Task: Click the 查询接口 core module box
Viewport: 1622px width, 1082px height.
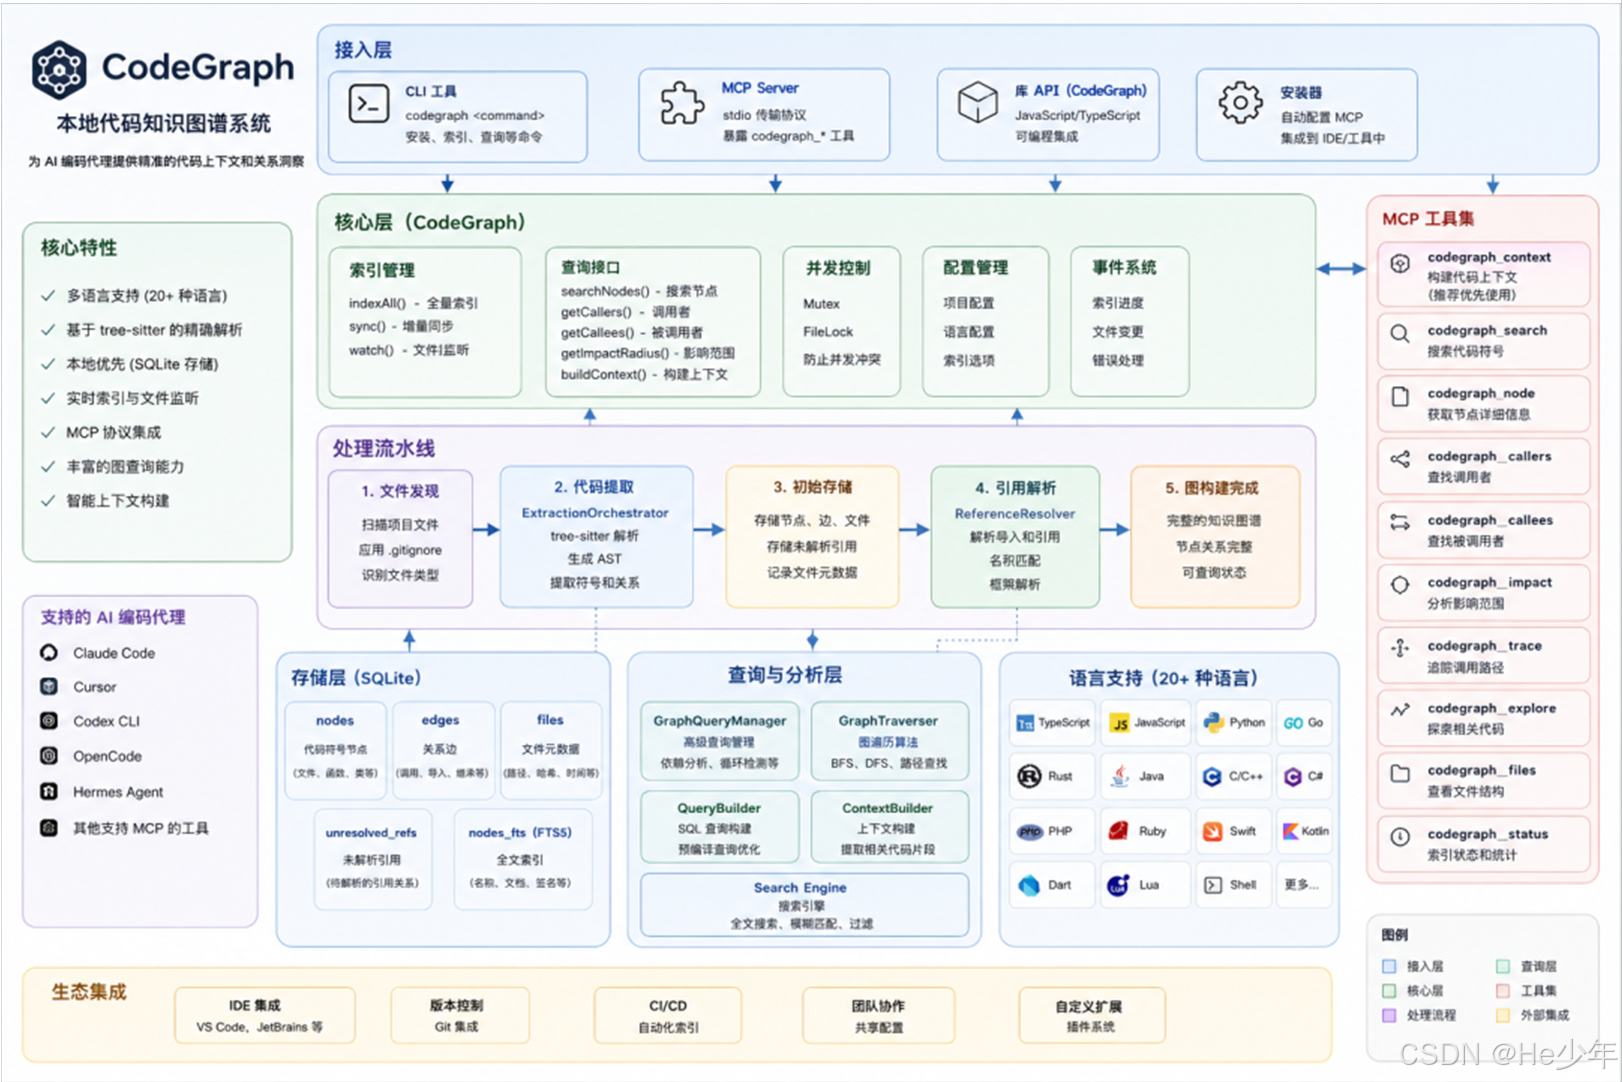Action: point(653,322)
